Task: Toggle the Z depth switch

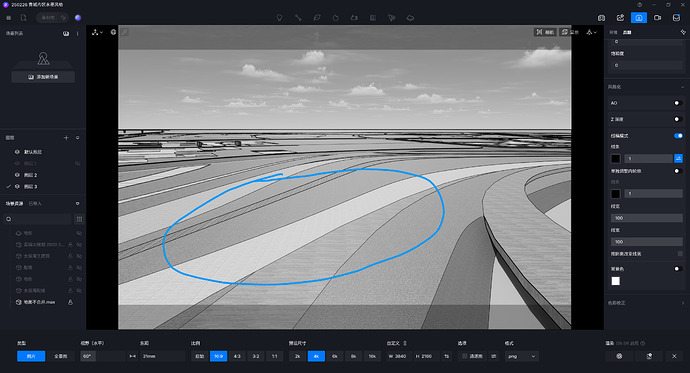Action: 678,119
